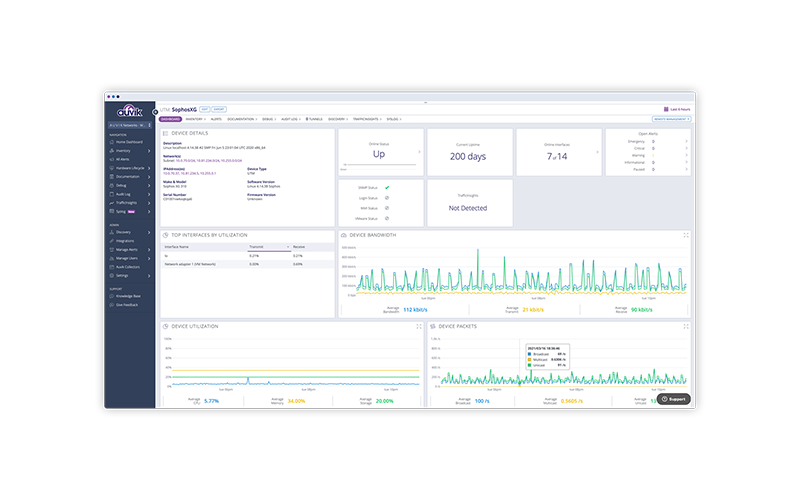This screenshot has width=800, height=500.
Task: Click the Export button beside SophosXG
Action: 219,108
